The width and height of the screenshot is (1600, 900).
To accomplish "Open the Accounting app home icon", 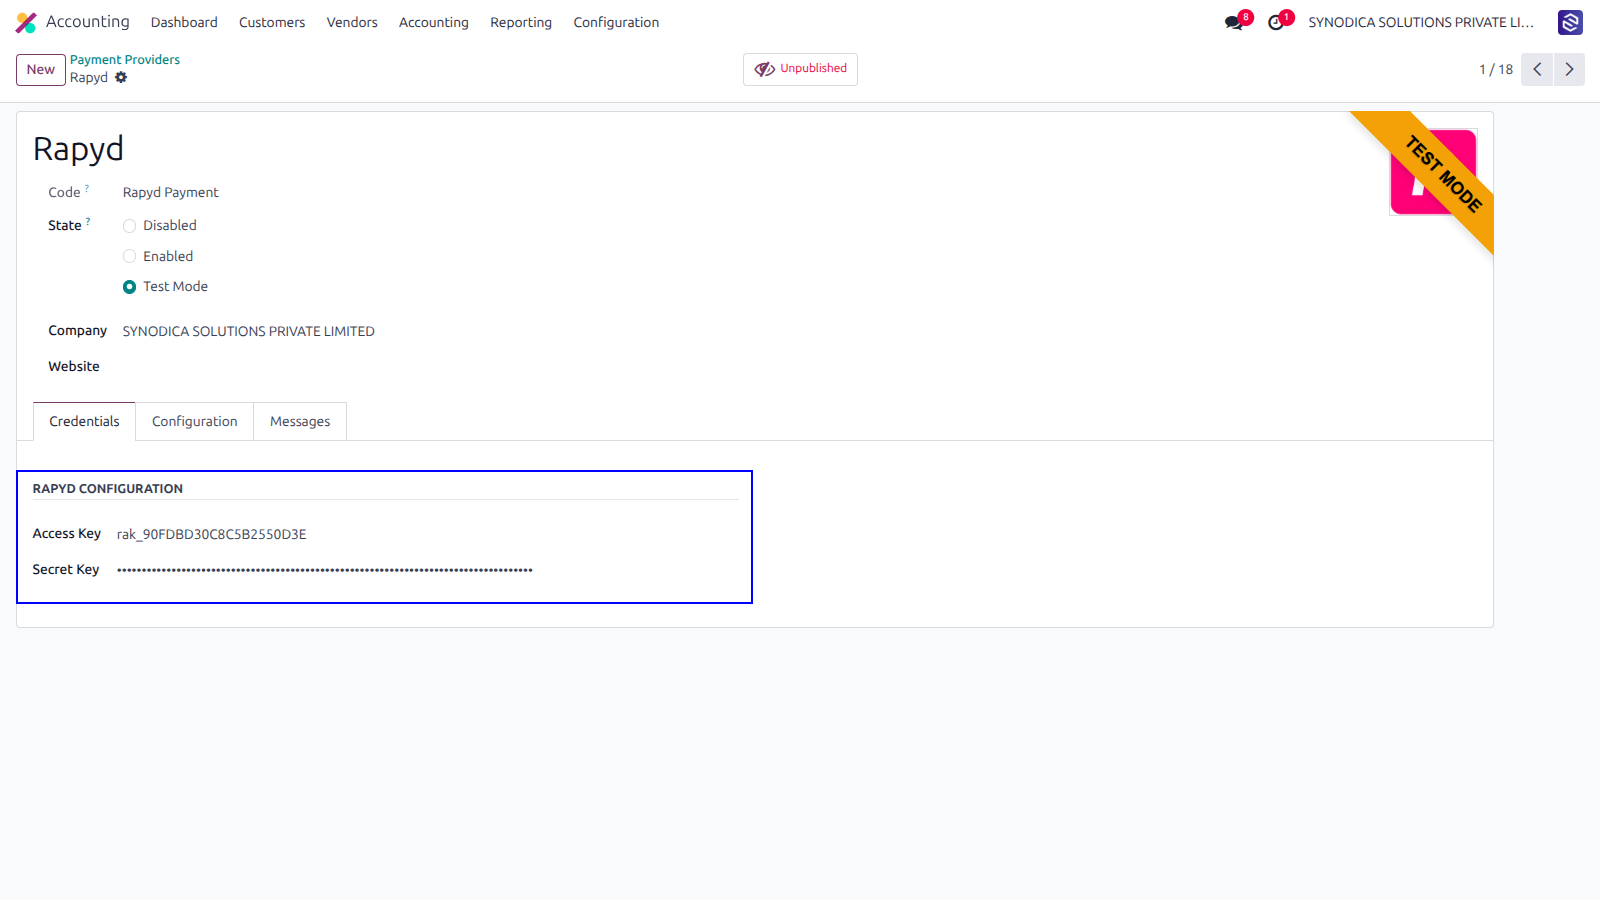I will (x=26, y=22).
